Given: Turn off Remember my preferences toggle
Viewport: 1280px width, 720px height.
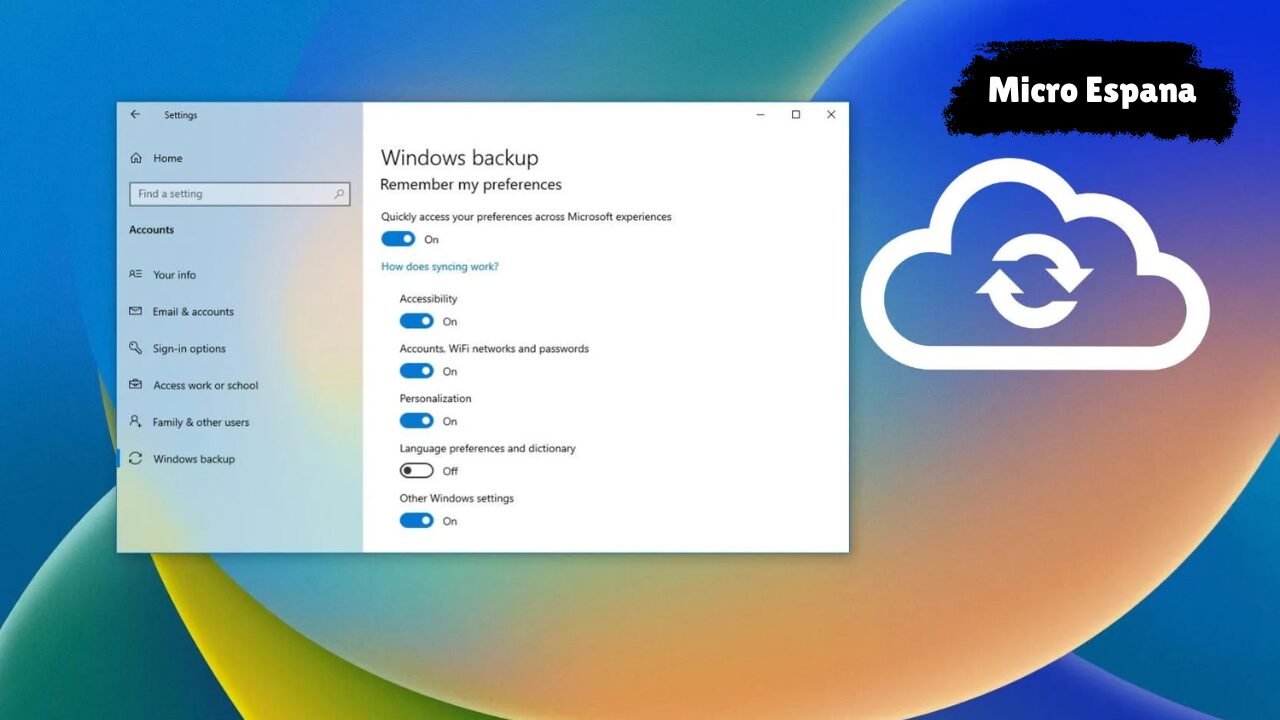Looking at the screenshot, I should [x=398, y=239].
